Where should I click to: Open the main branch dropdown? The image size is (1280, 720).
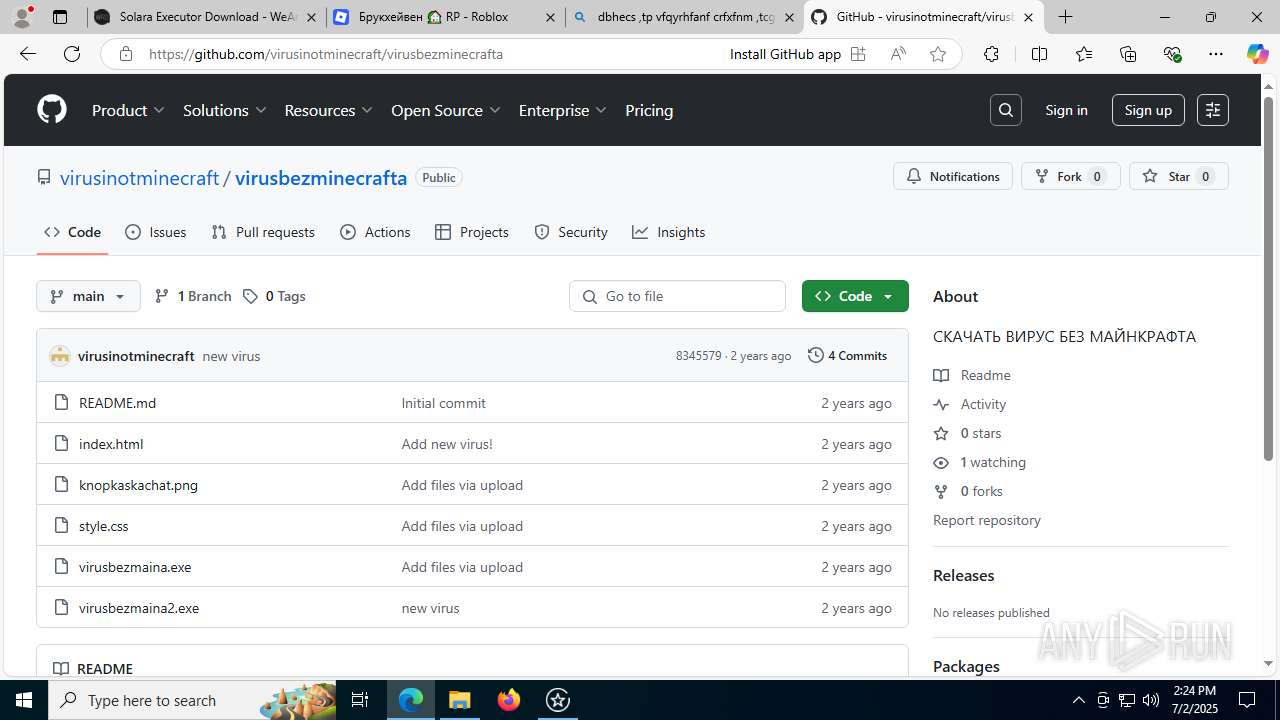tap(88, 296)
